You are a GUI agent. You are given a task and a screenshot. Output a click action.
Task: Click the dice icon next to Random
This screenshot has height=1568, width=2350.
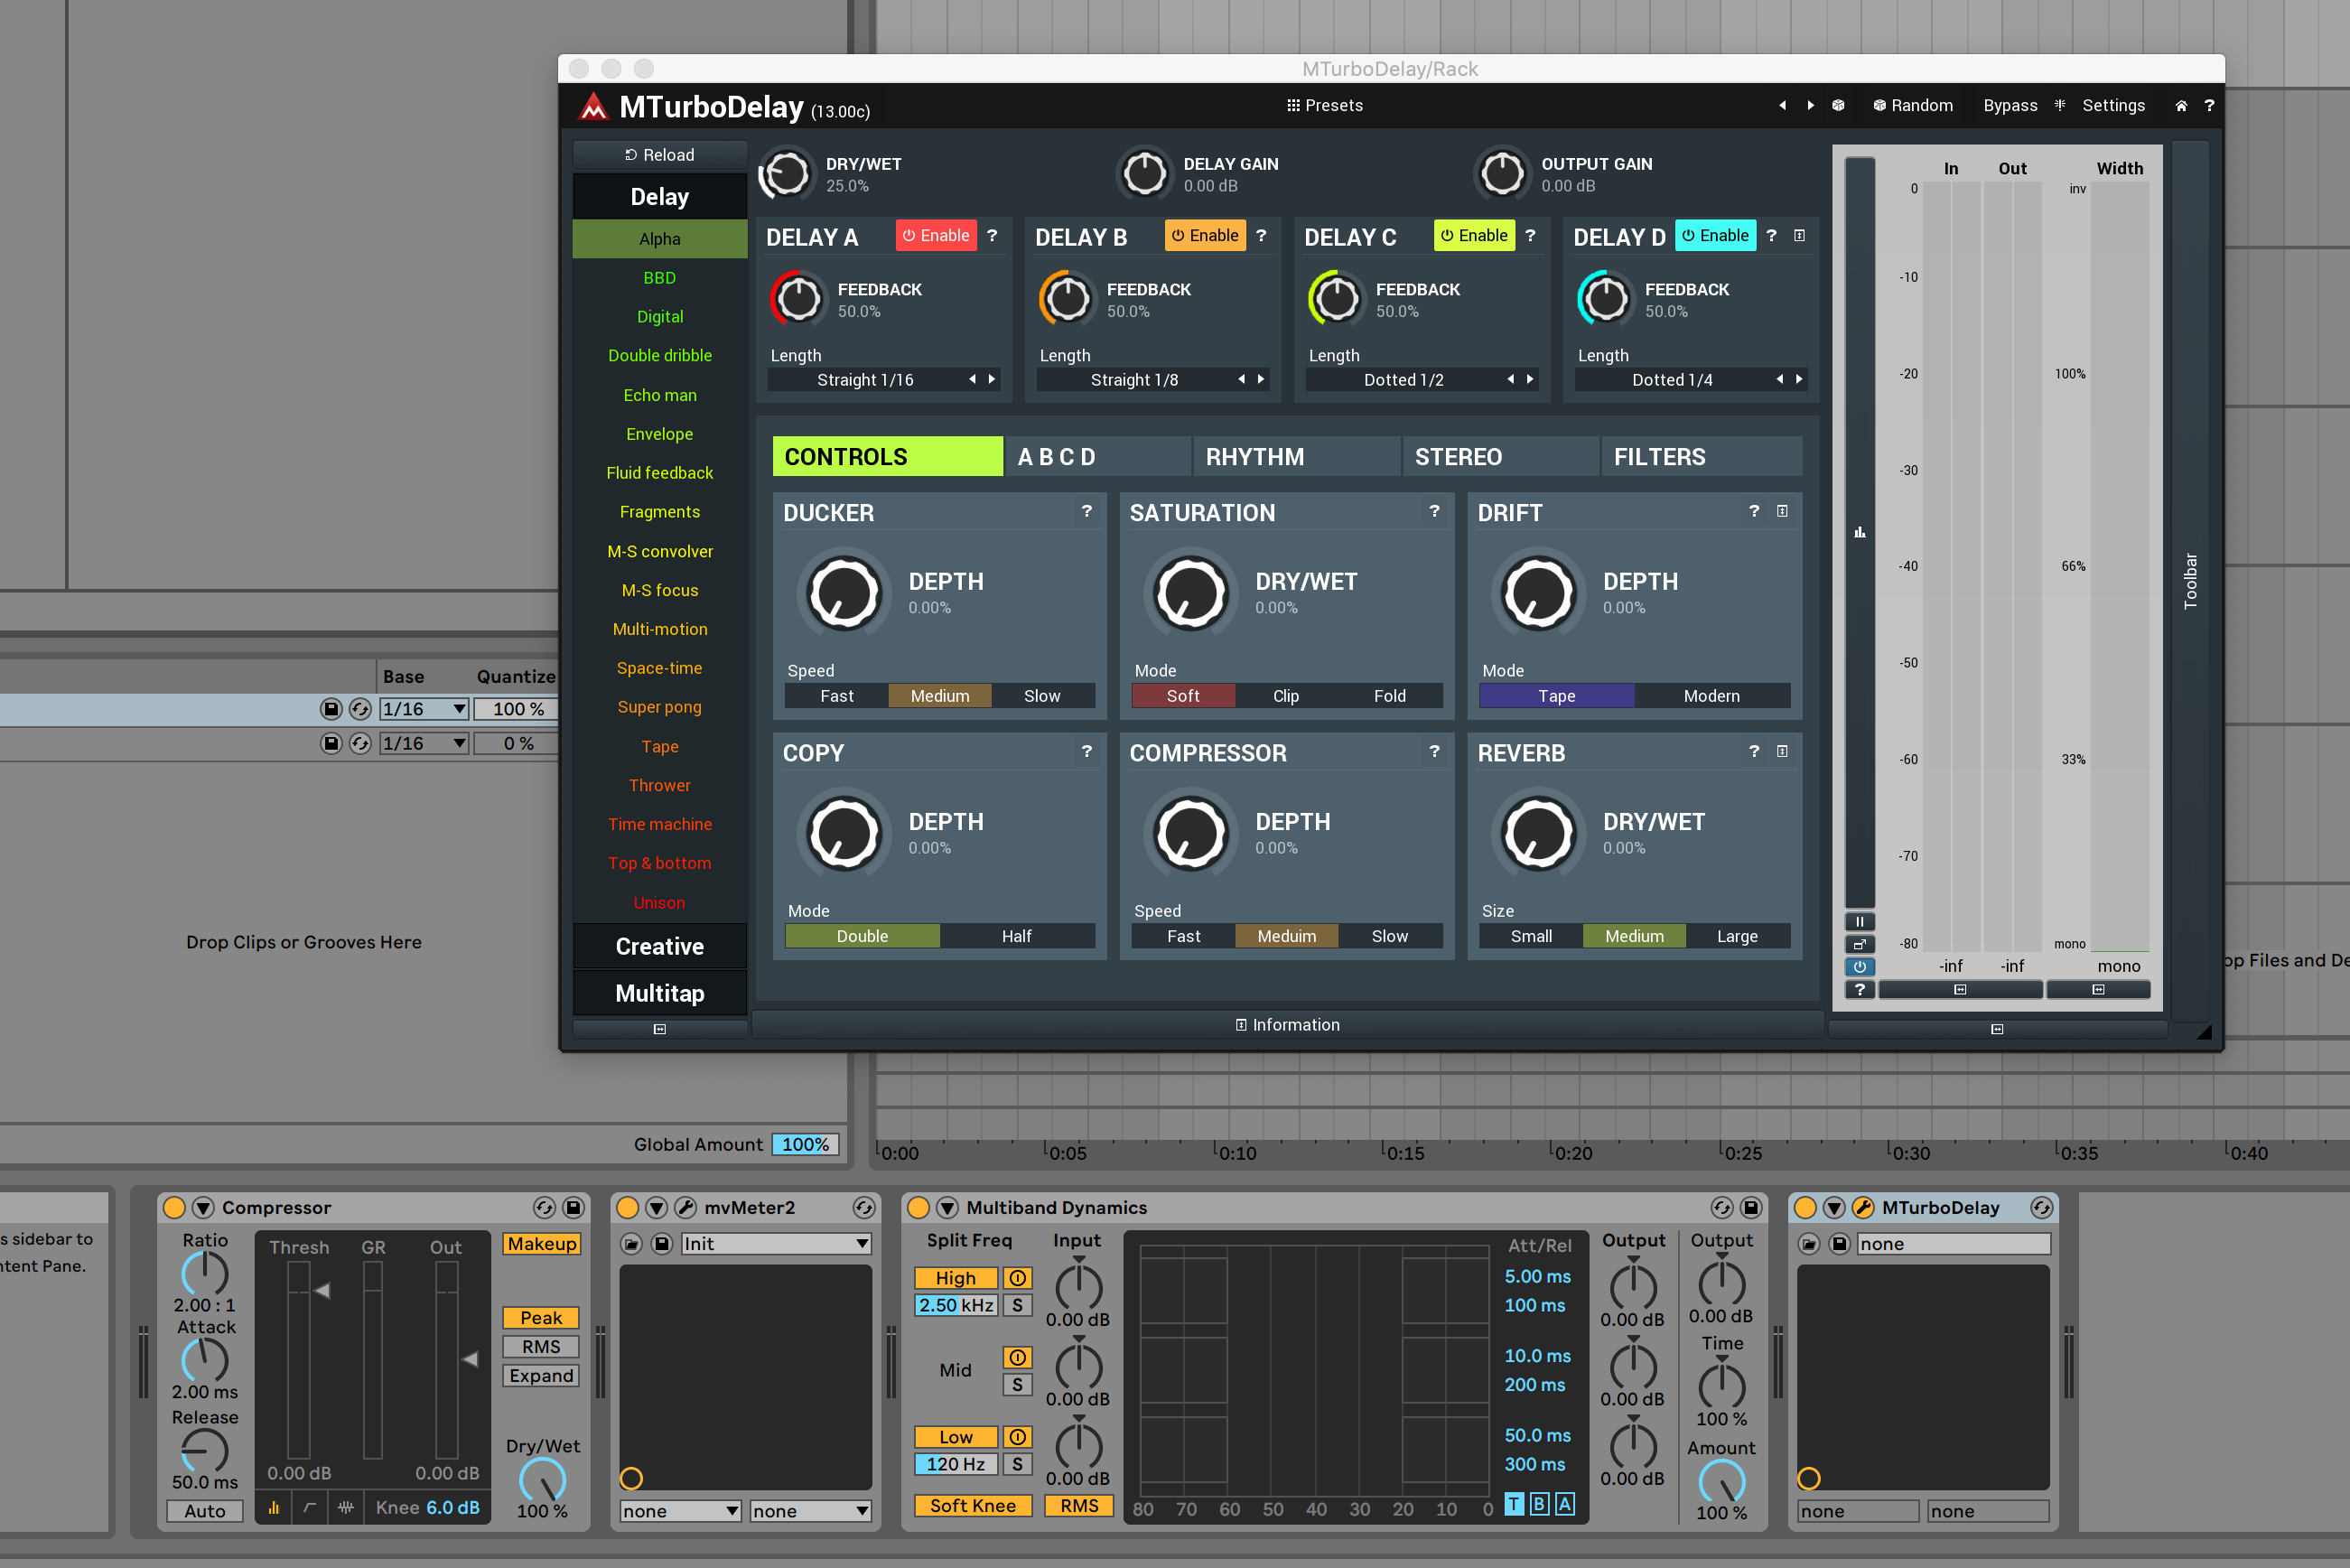(x=1840, y=105)
